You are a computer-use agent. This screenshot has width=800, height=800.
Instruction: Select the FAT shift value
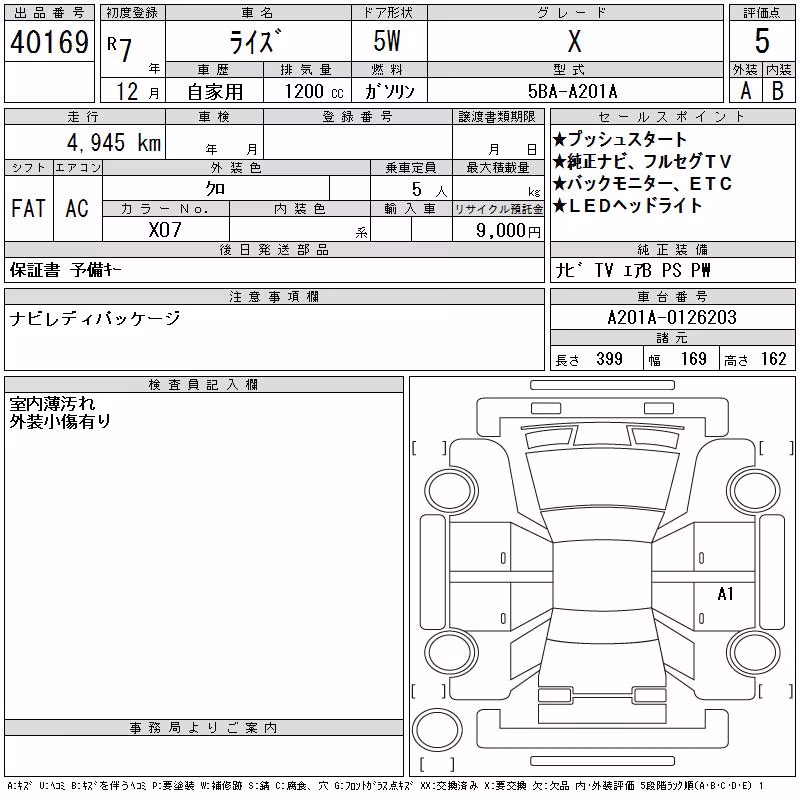coord(28,209)
